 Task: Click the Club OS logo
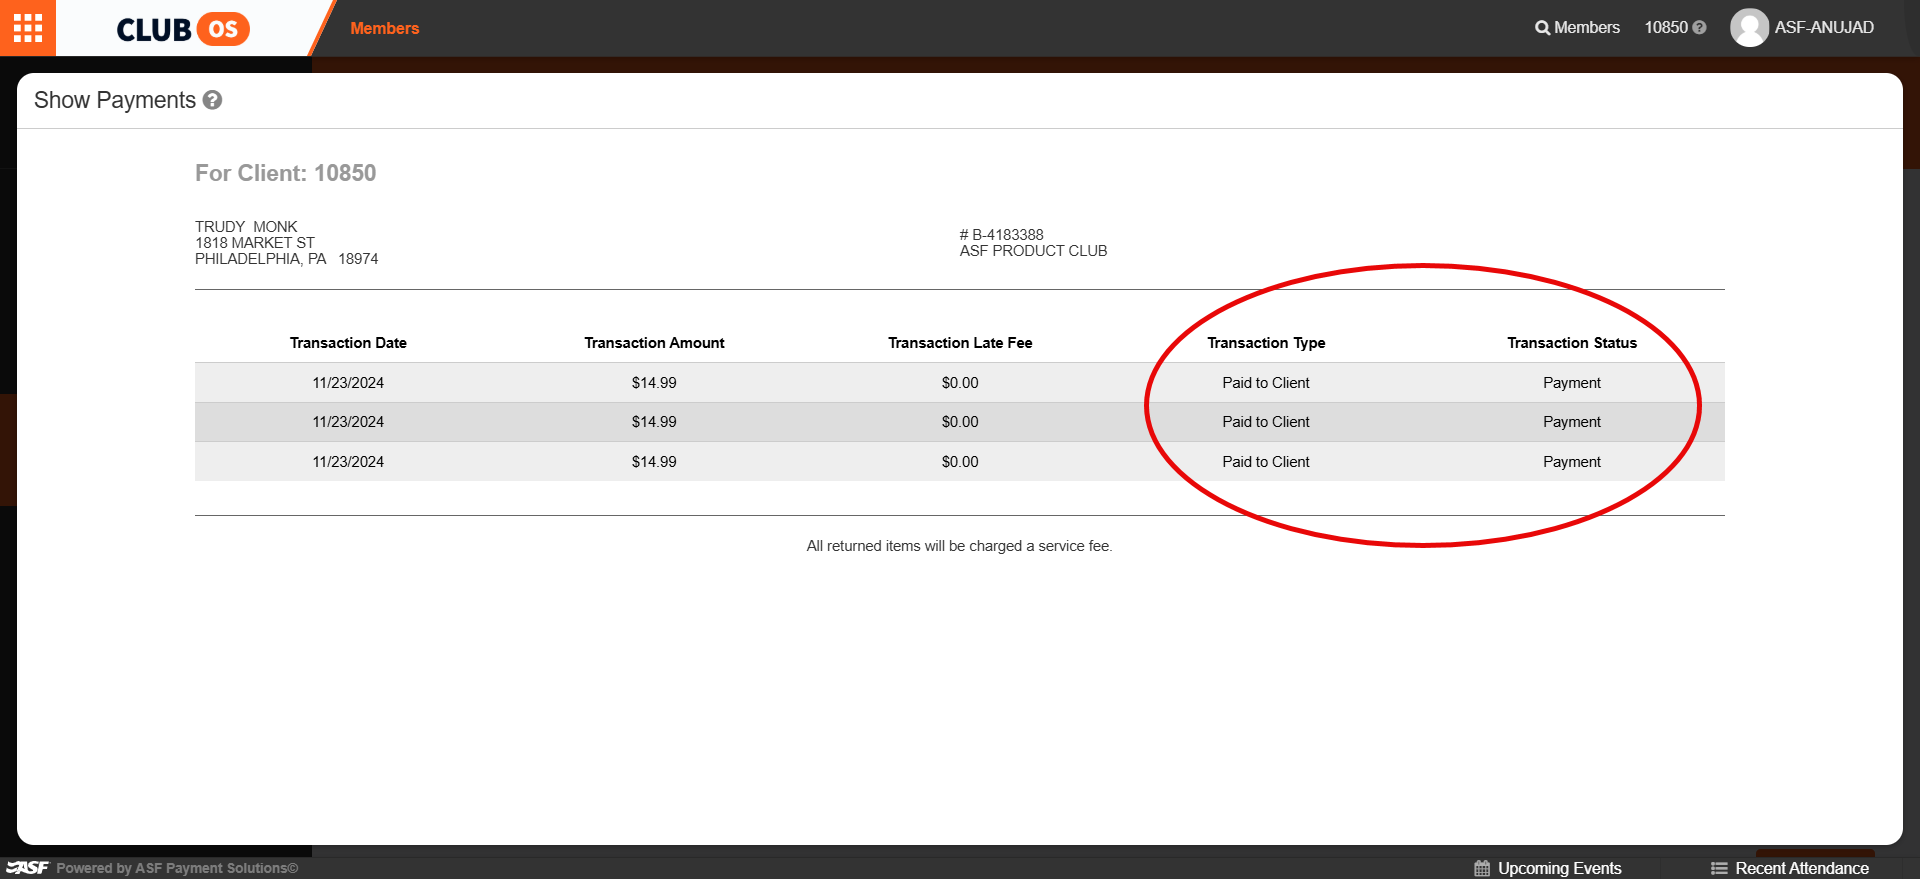tap(183, 29)
